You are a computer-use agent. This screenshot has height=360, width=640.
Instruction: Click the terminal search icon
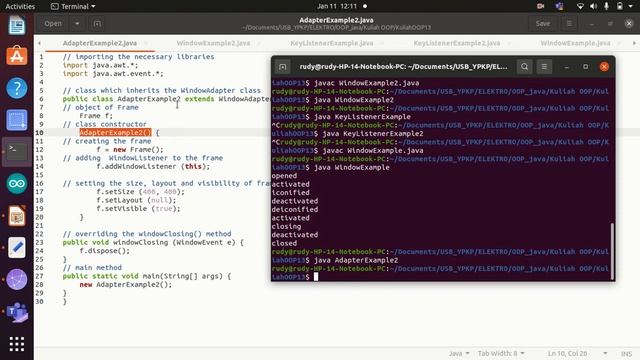524,67
